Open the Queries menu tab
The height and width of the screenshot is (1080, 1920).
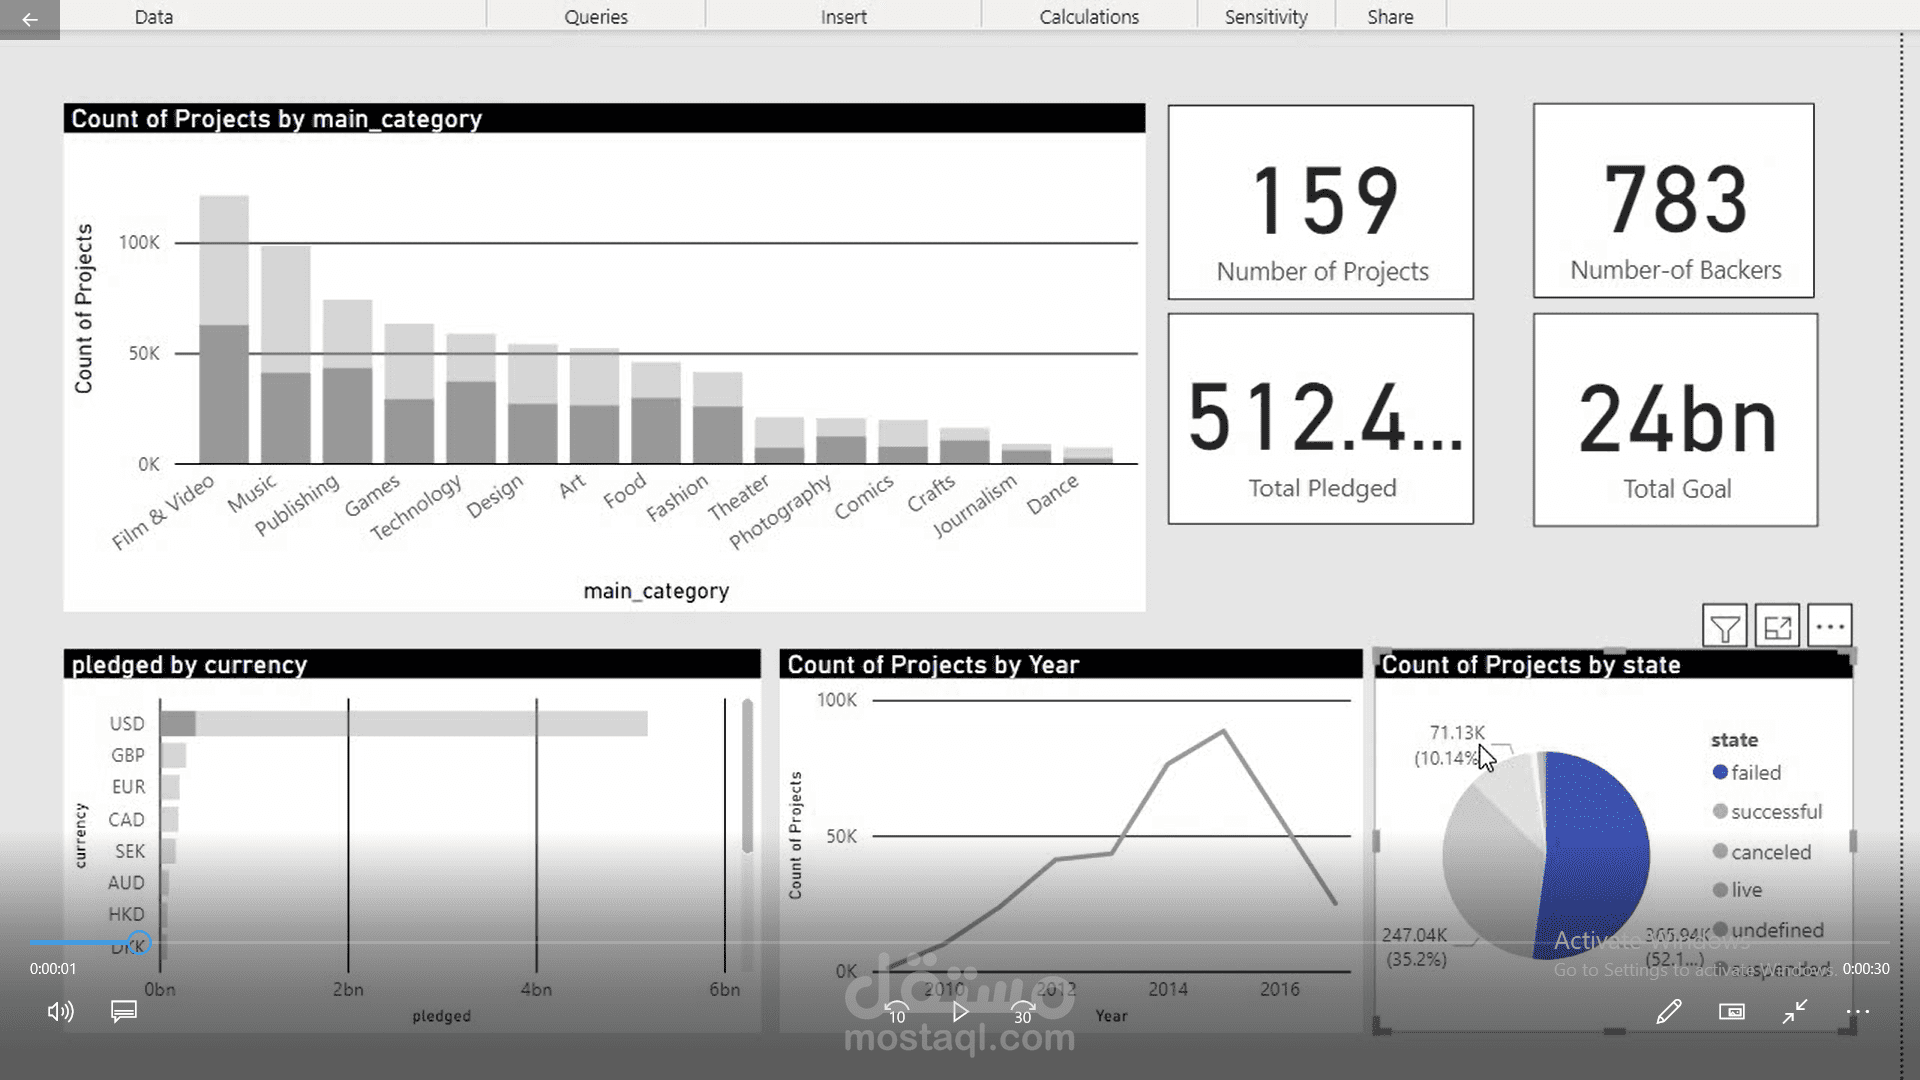click(596, 16)
